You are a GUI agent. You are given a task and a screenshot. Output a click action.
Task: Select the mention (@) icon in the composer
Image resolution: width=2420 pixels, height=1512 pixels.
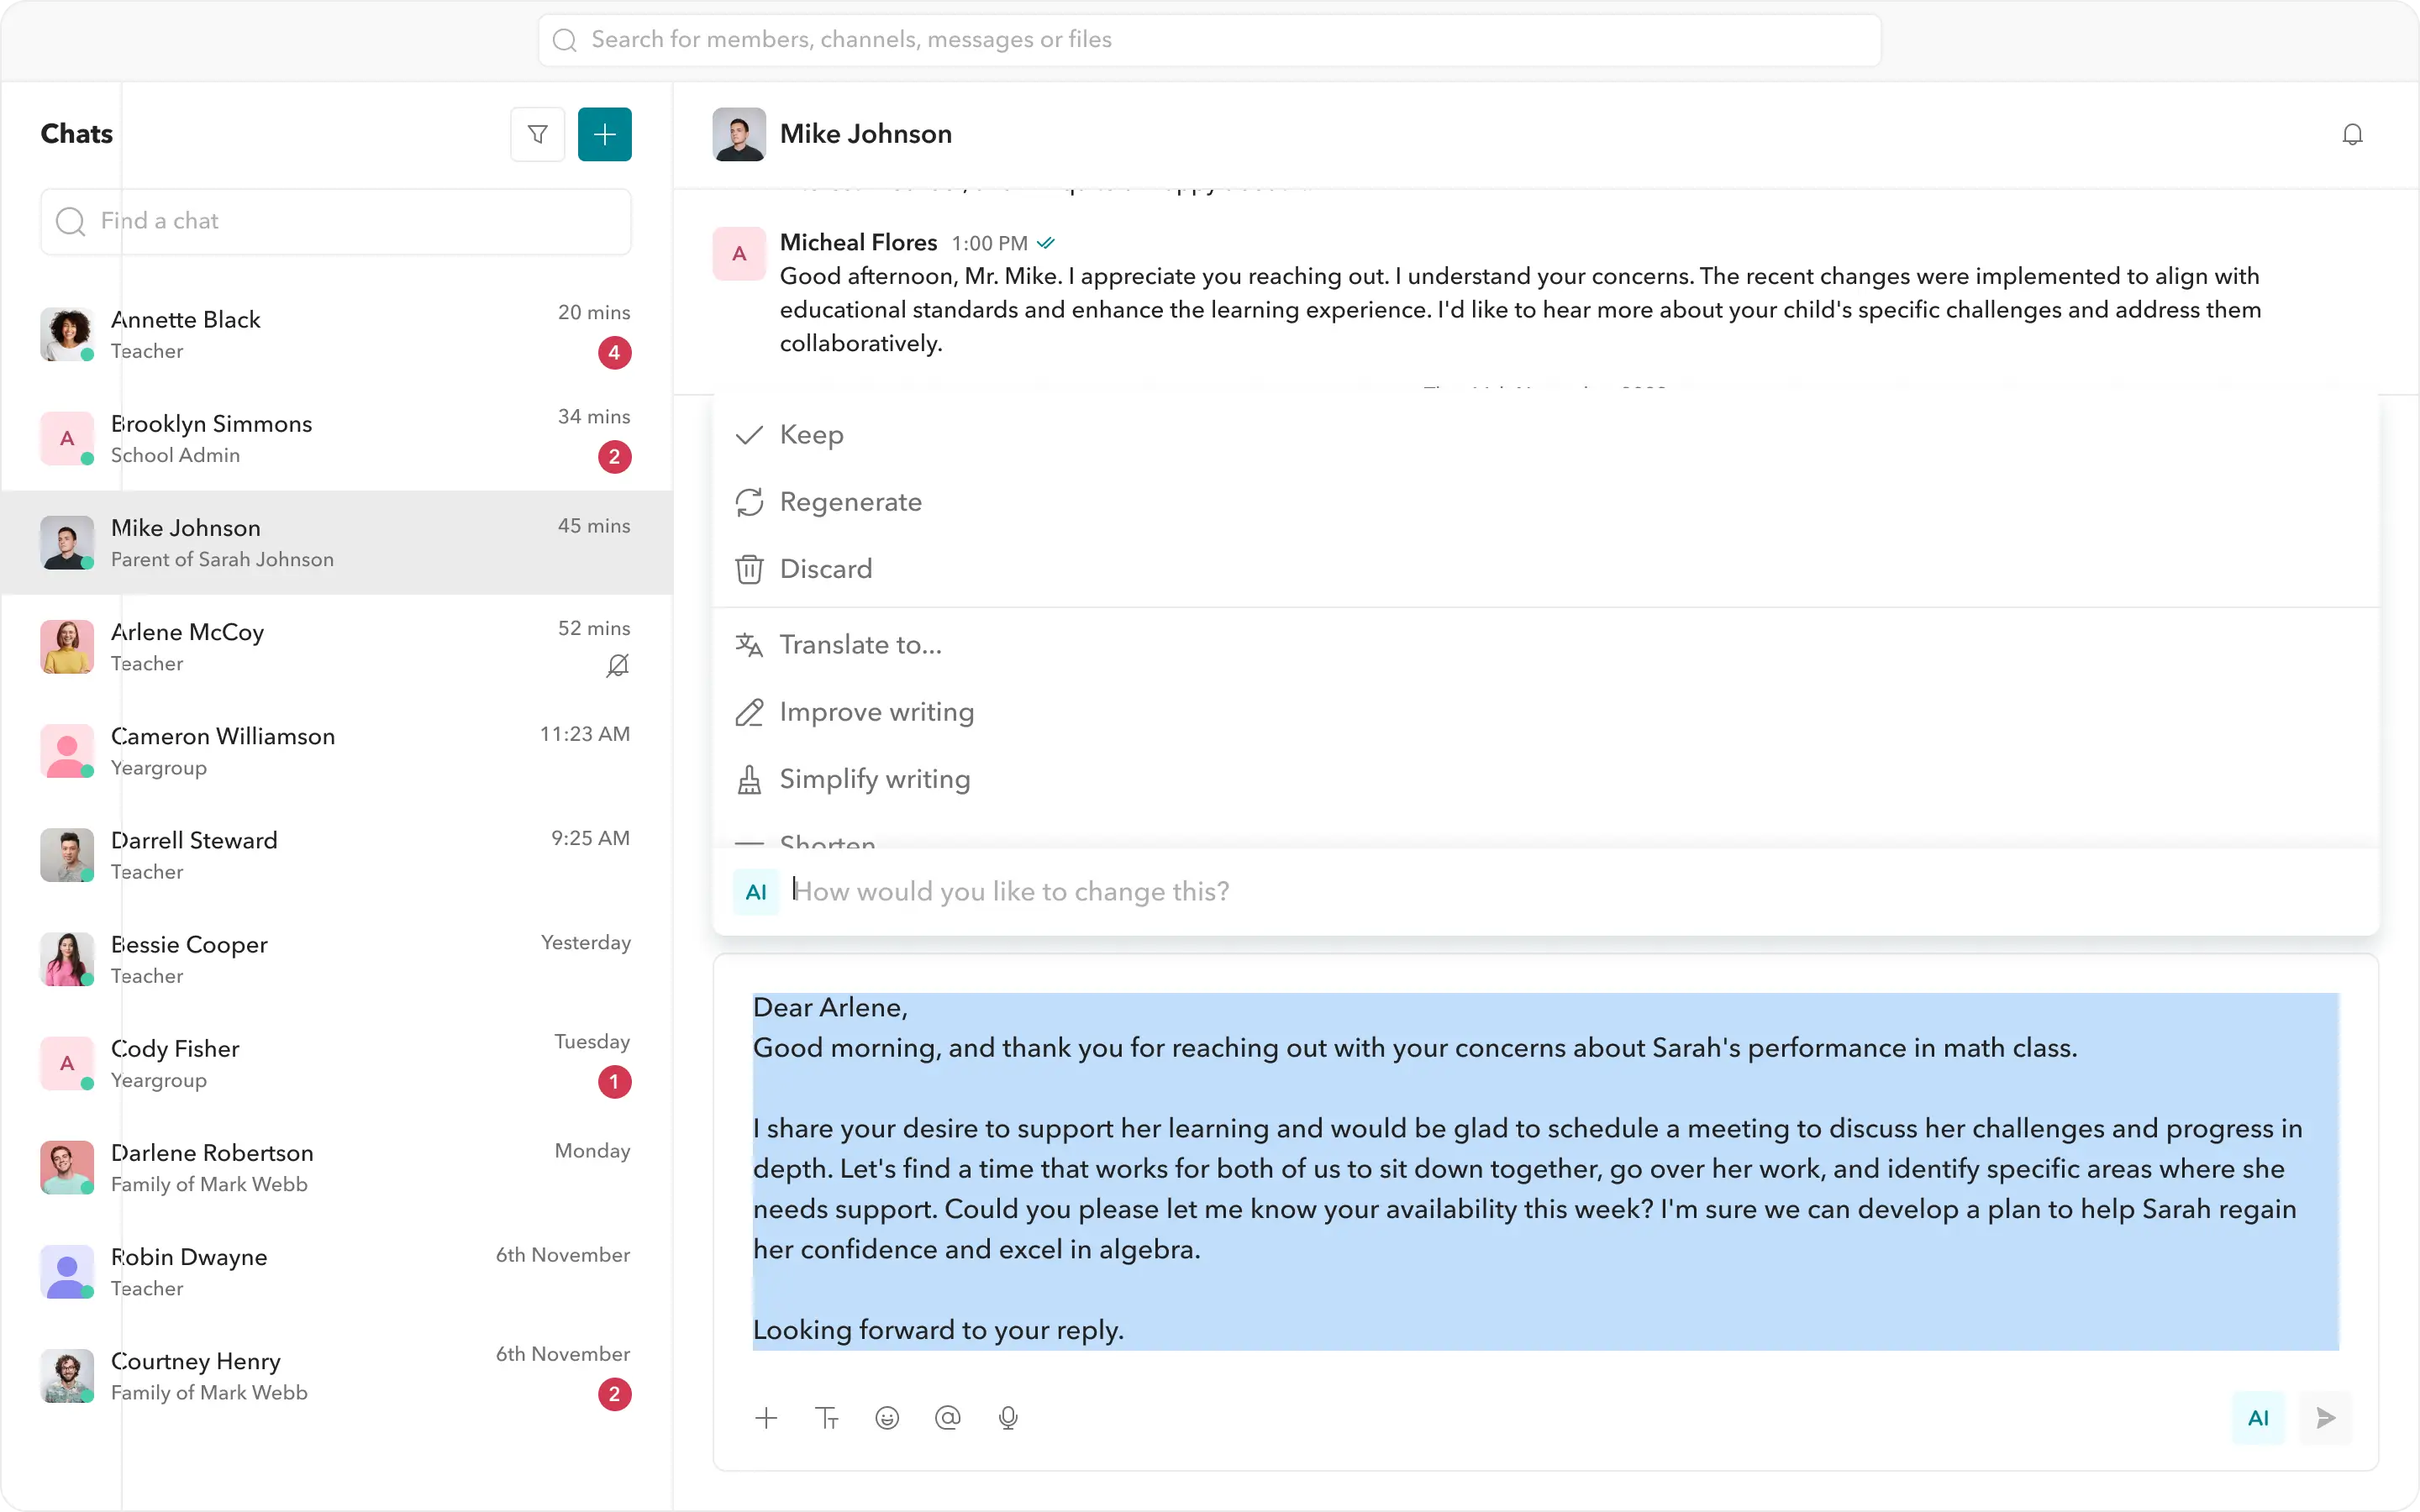(x=947, y=1418)
